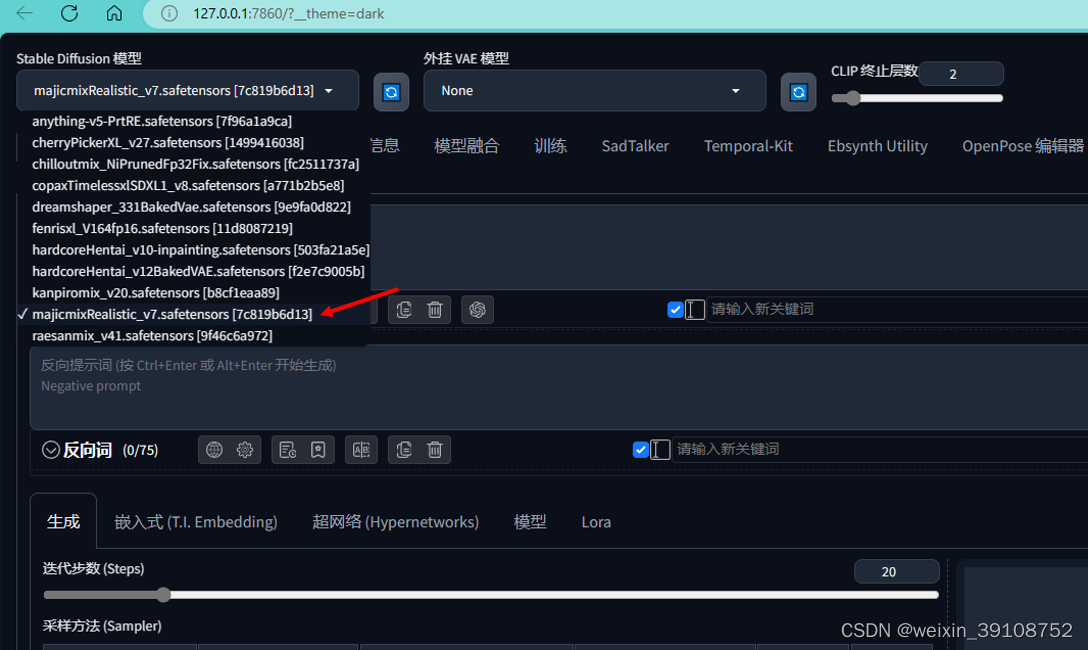Refresh the external VAE model list
Screen dimensions: 1088x650
click(x=799, y=92)
